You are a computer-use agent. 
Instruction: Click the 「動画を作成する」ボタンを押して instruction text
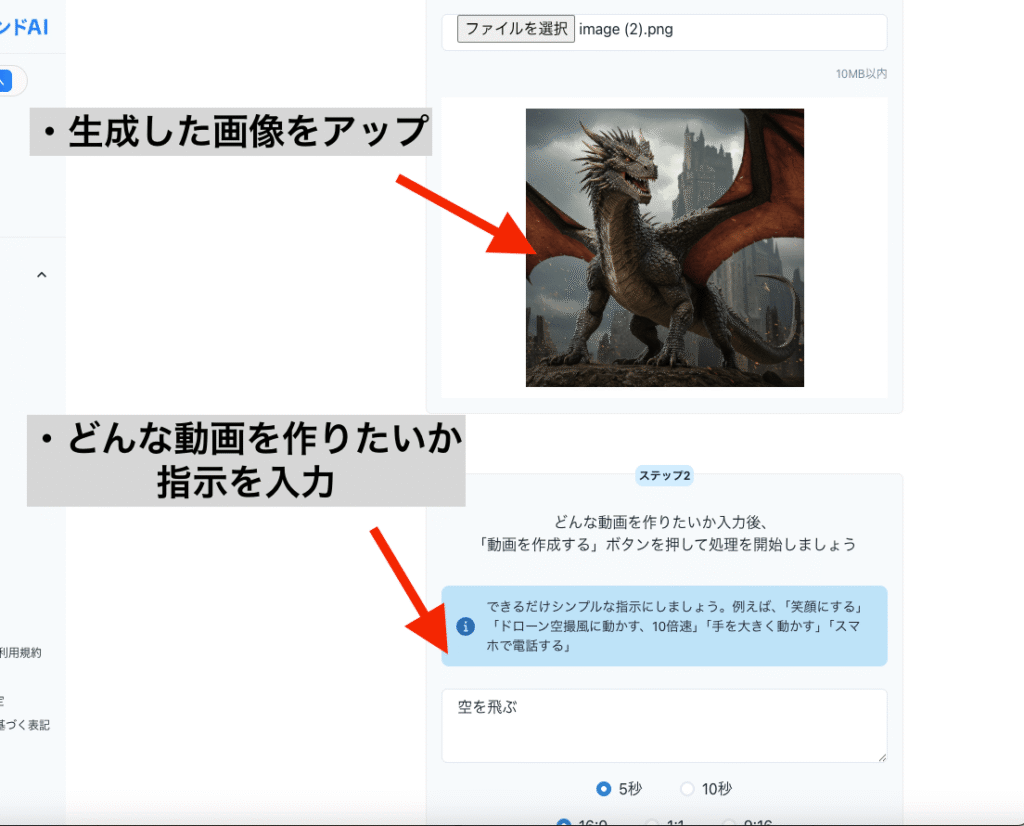(x=667, y=545)
